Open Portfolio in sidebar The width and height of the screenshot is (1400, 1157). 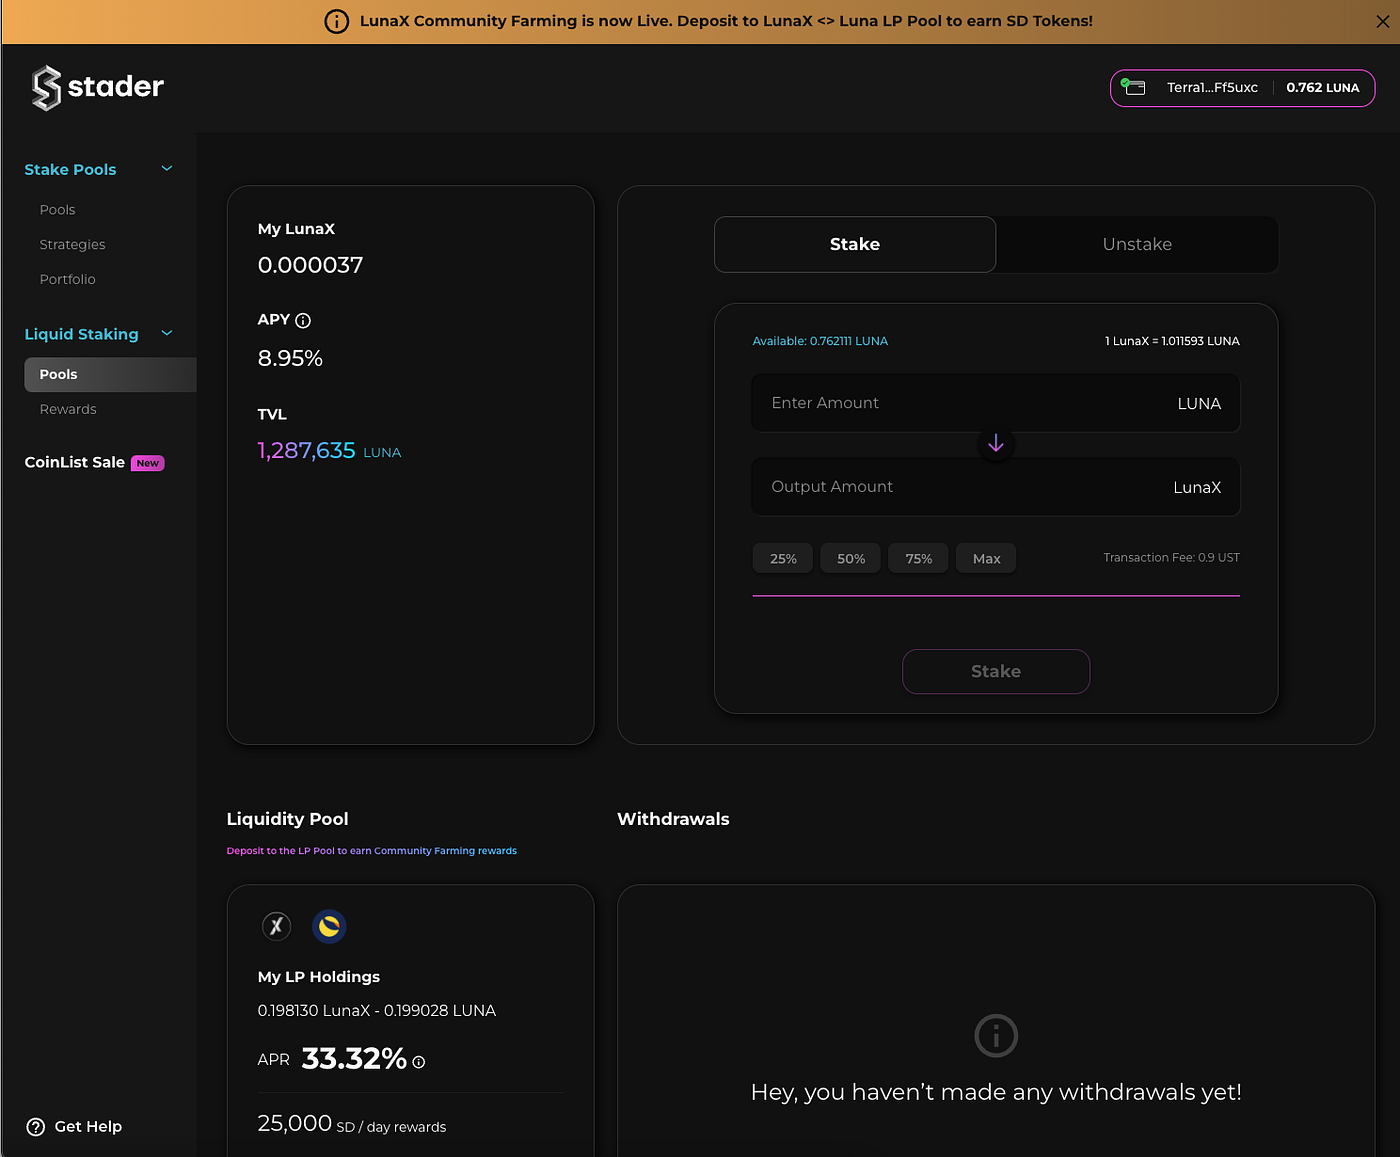click(67, 280)
